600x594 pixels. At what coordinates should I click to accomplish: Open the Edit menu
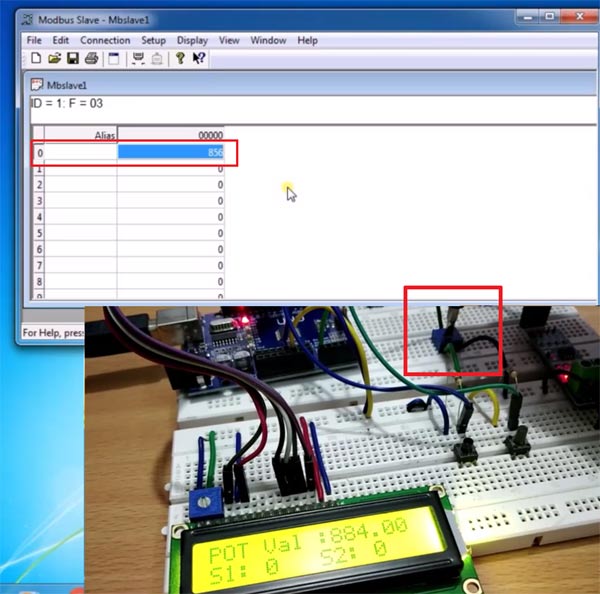(x=60, y=40)
